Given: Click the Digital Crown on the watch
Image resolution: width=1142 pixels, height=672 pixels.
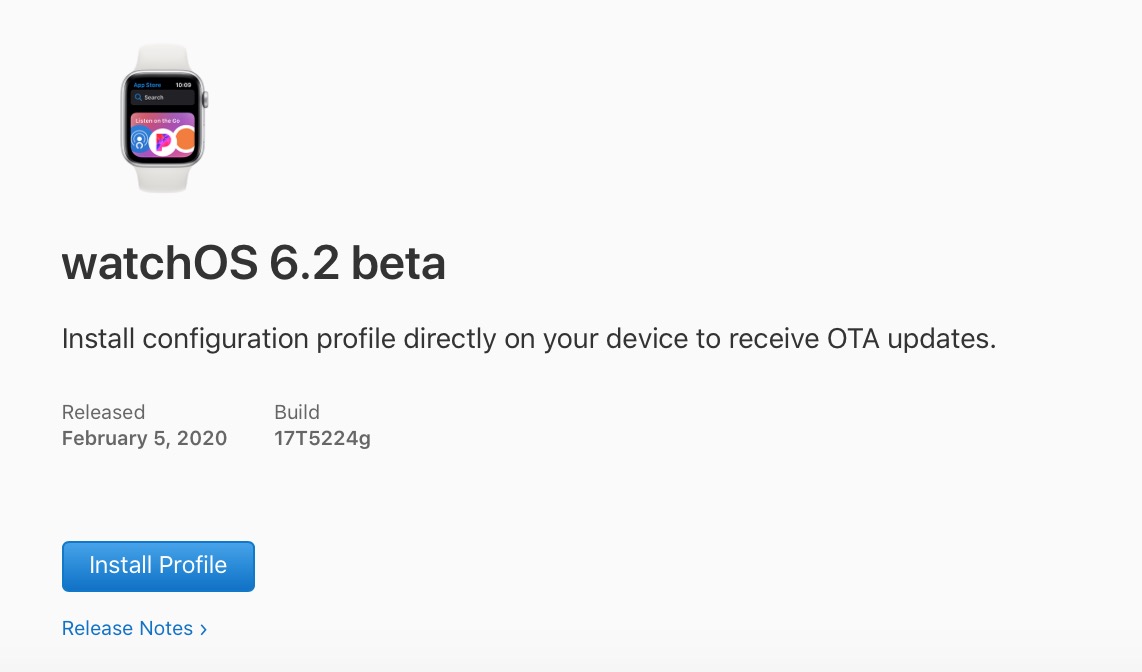Looking at the screenshot, I should [x=206, y=100].
